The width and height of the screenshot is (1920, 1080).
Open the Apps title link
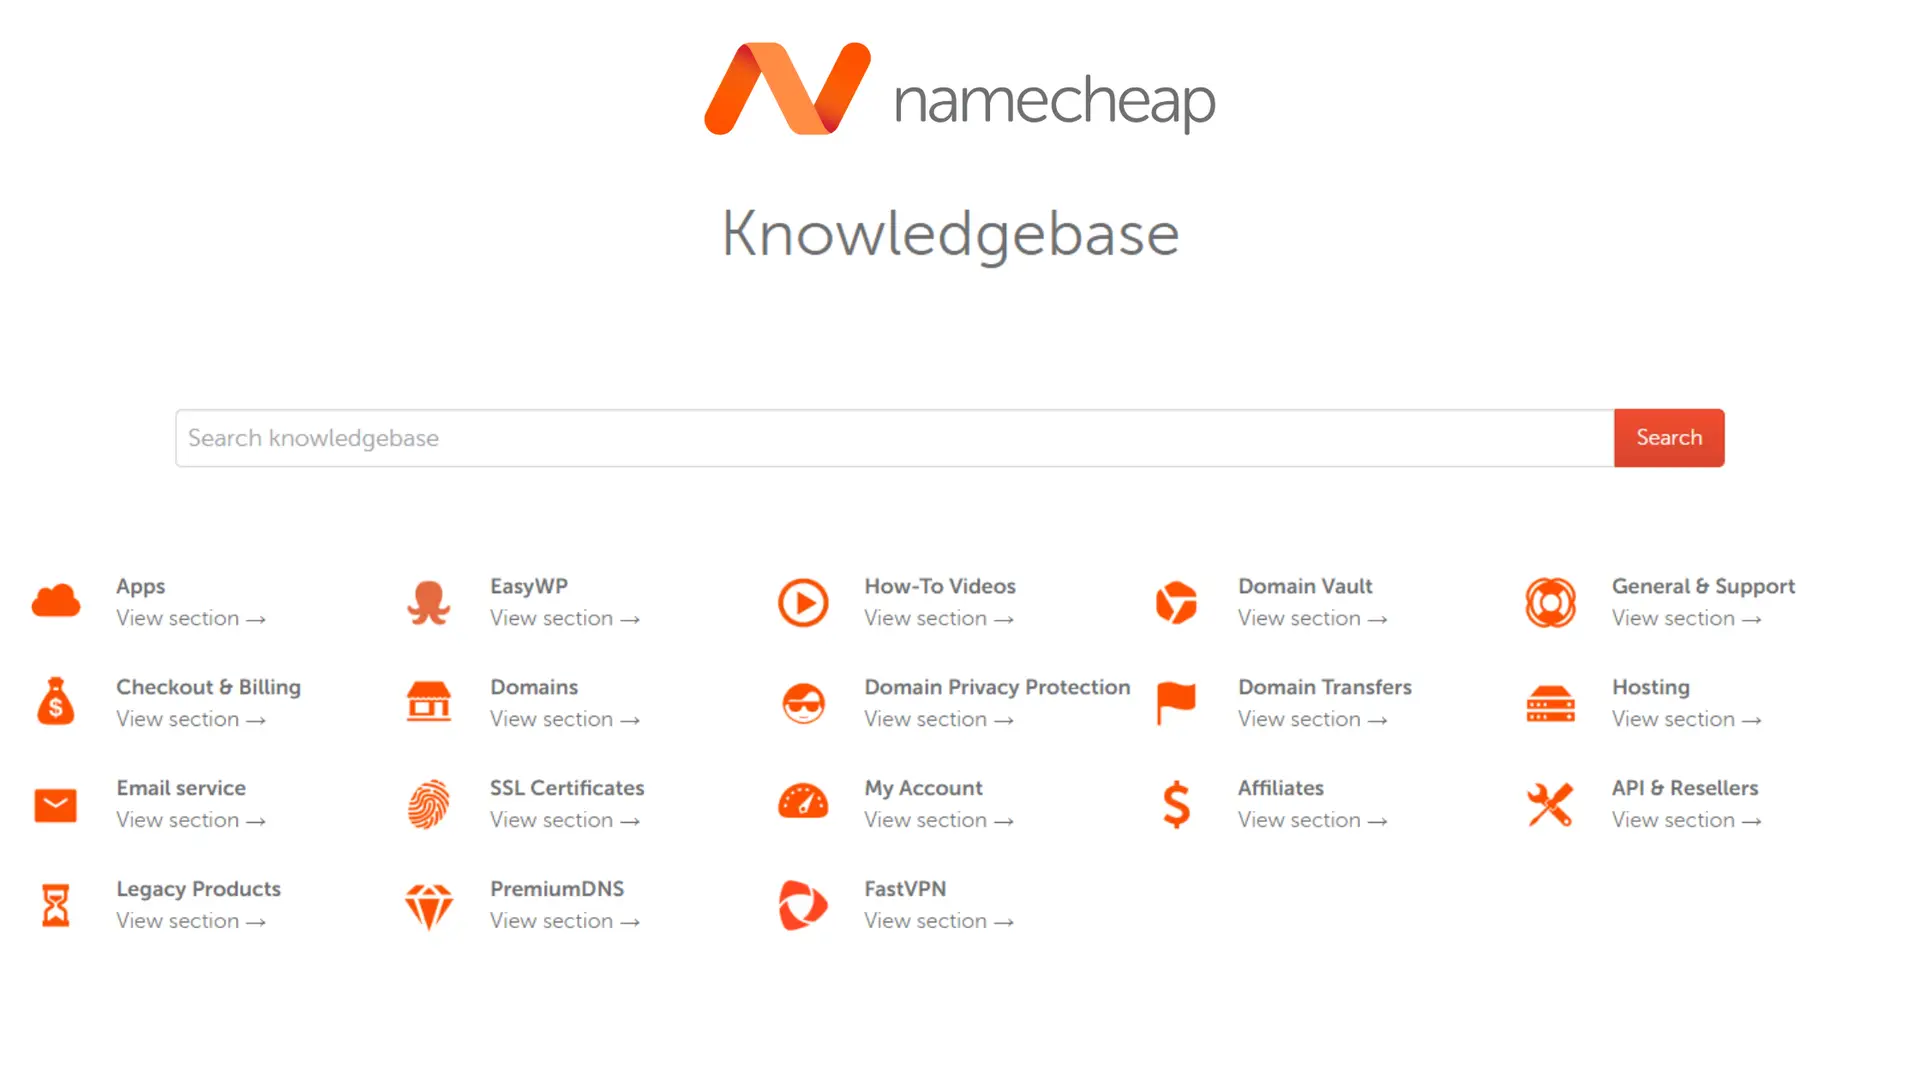point(140,587)
